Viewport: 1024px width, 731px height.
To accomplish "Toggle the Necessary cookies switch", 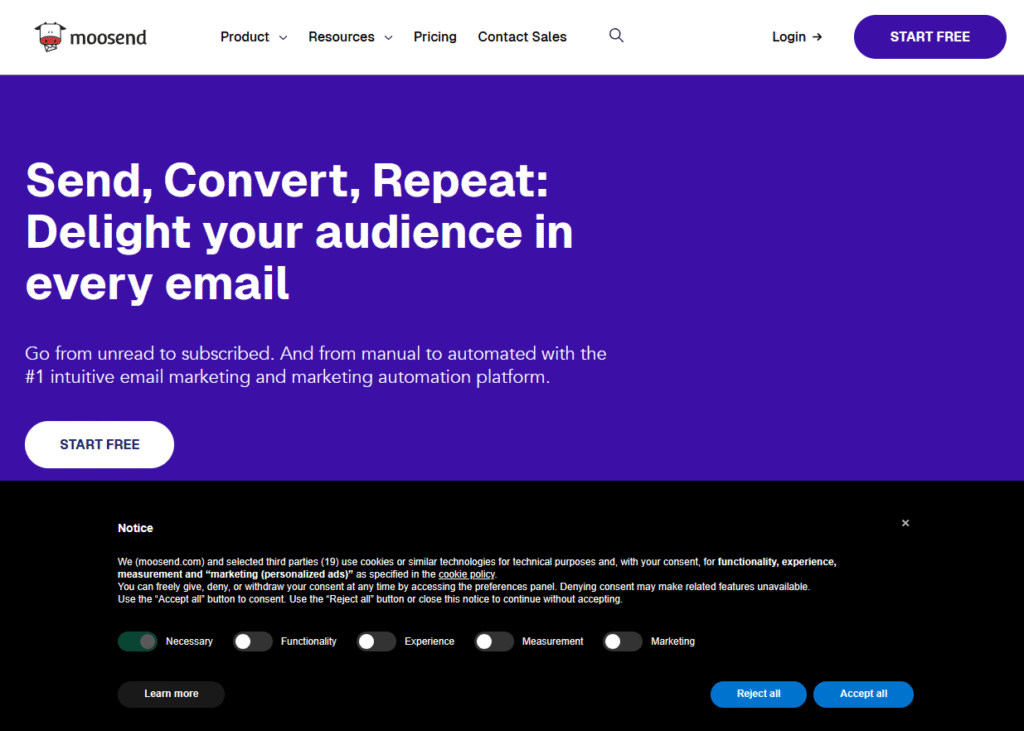I will tap(138, 642).
